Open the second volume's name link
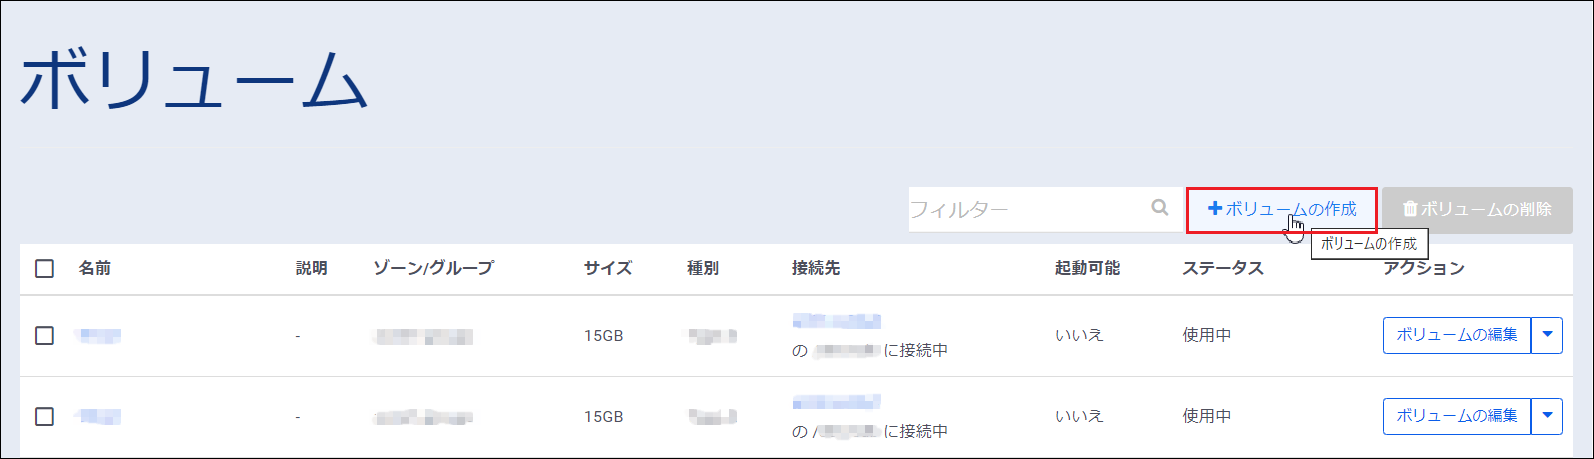 pyautogui.click(x=99, y=416)
